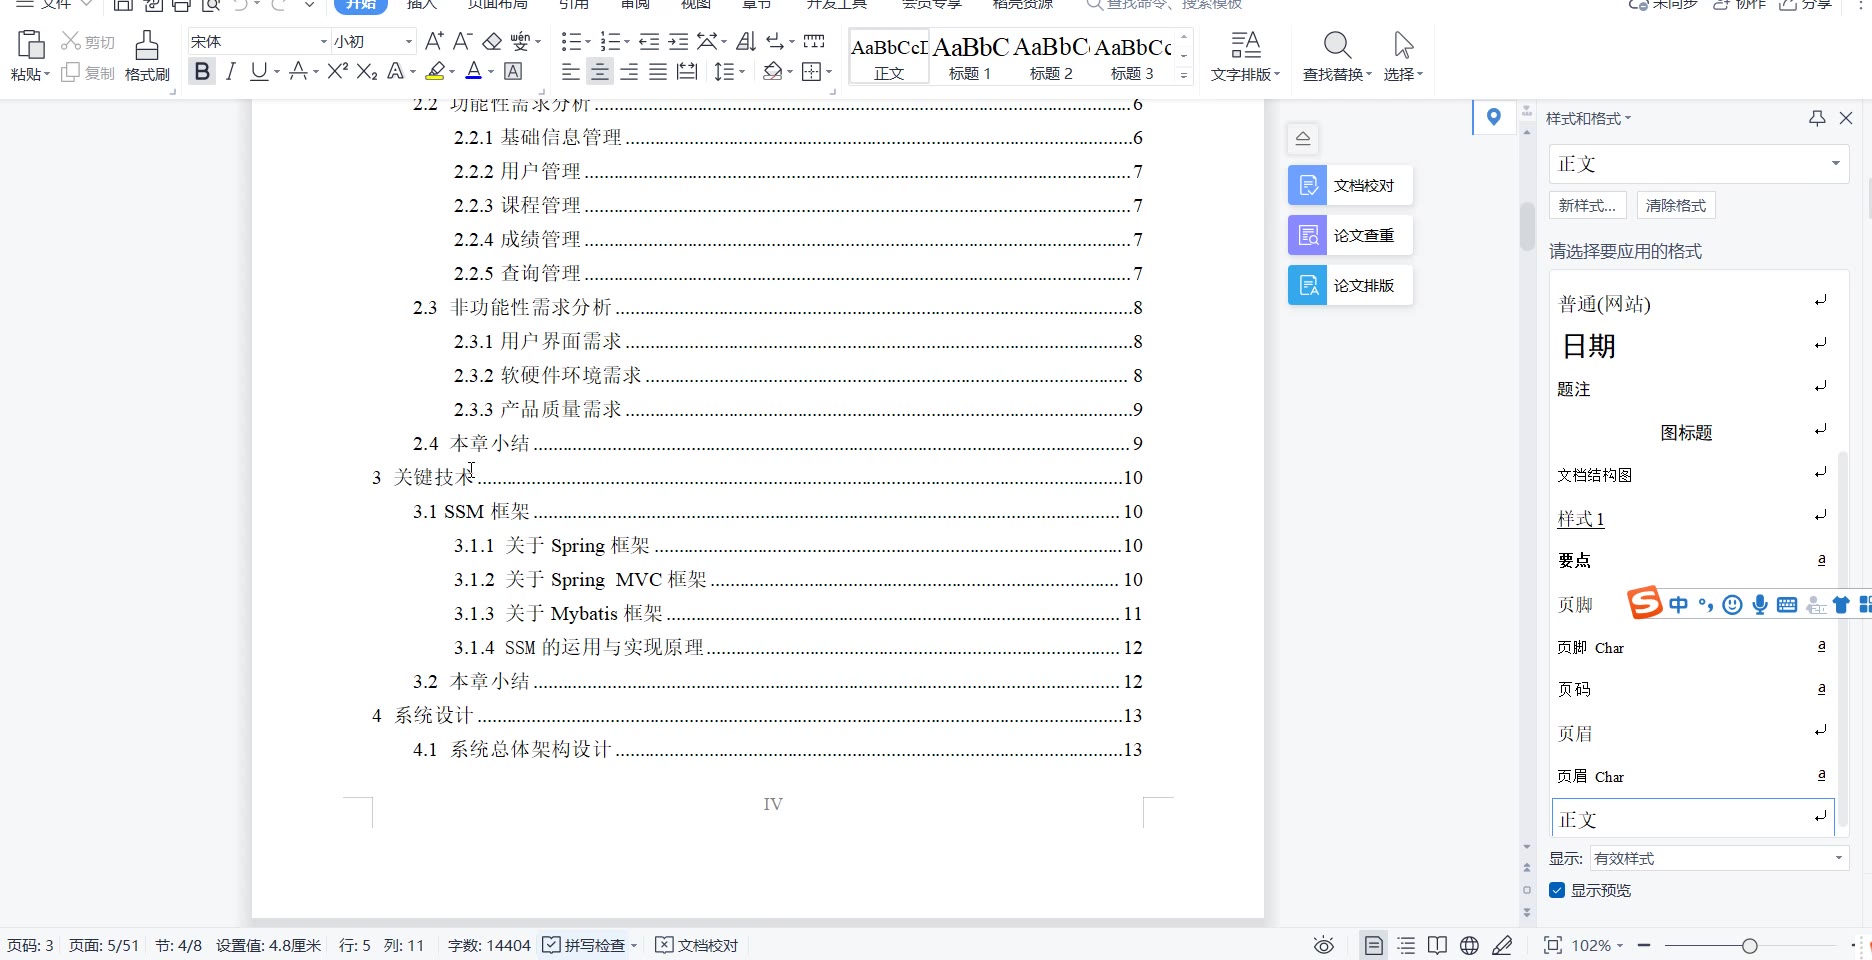The image size is (1872, 960).
Task: Click the paragraph shading icon
Action: pyautogui.click(x=773, y=72)
